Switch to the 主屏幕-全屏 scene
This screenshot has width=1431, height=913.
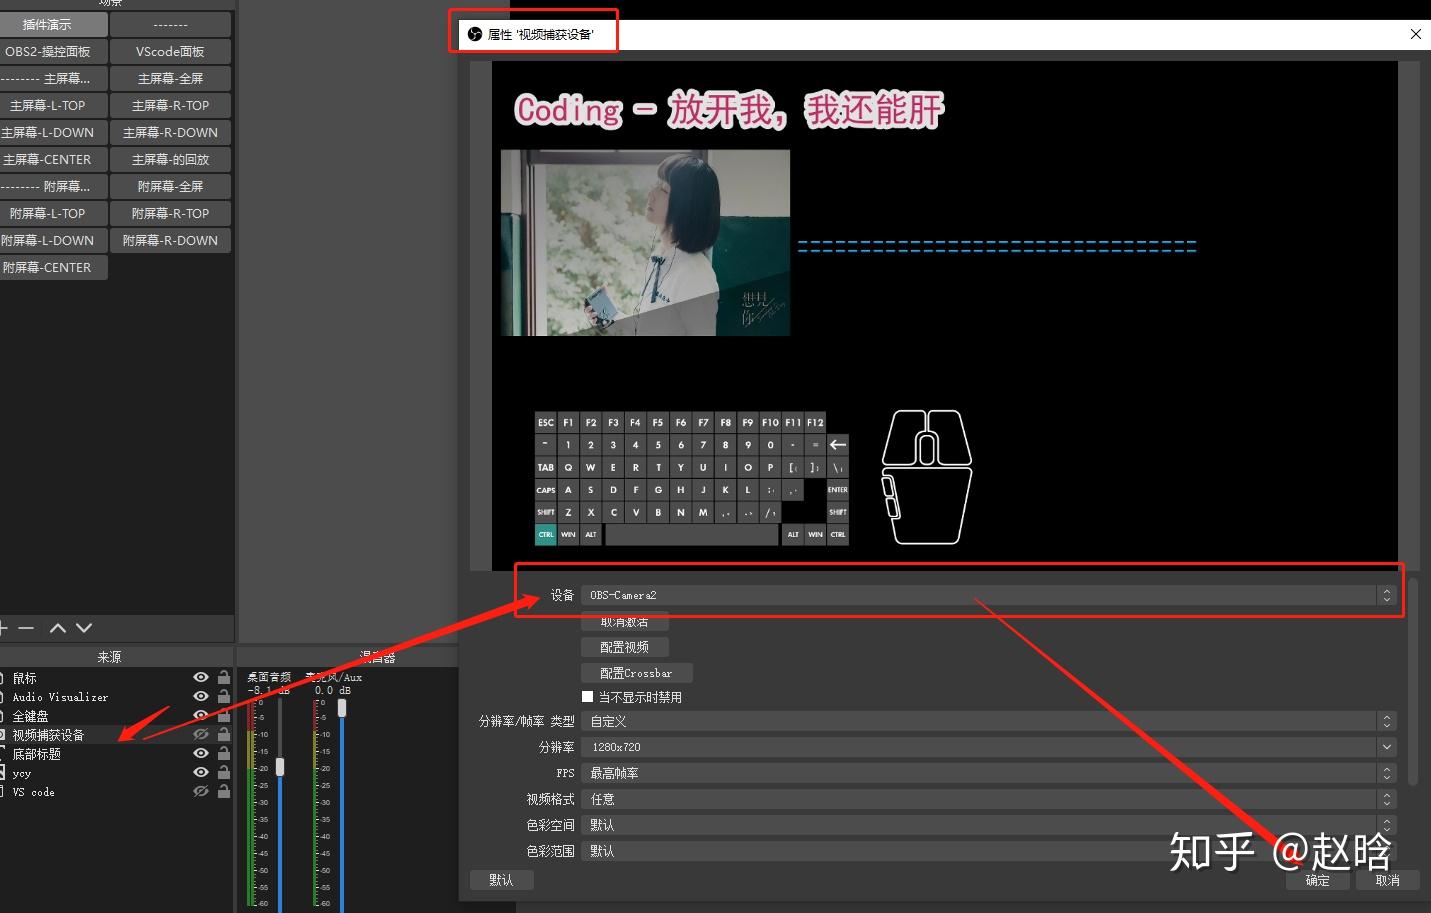(170, 78)
